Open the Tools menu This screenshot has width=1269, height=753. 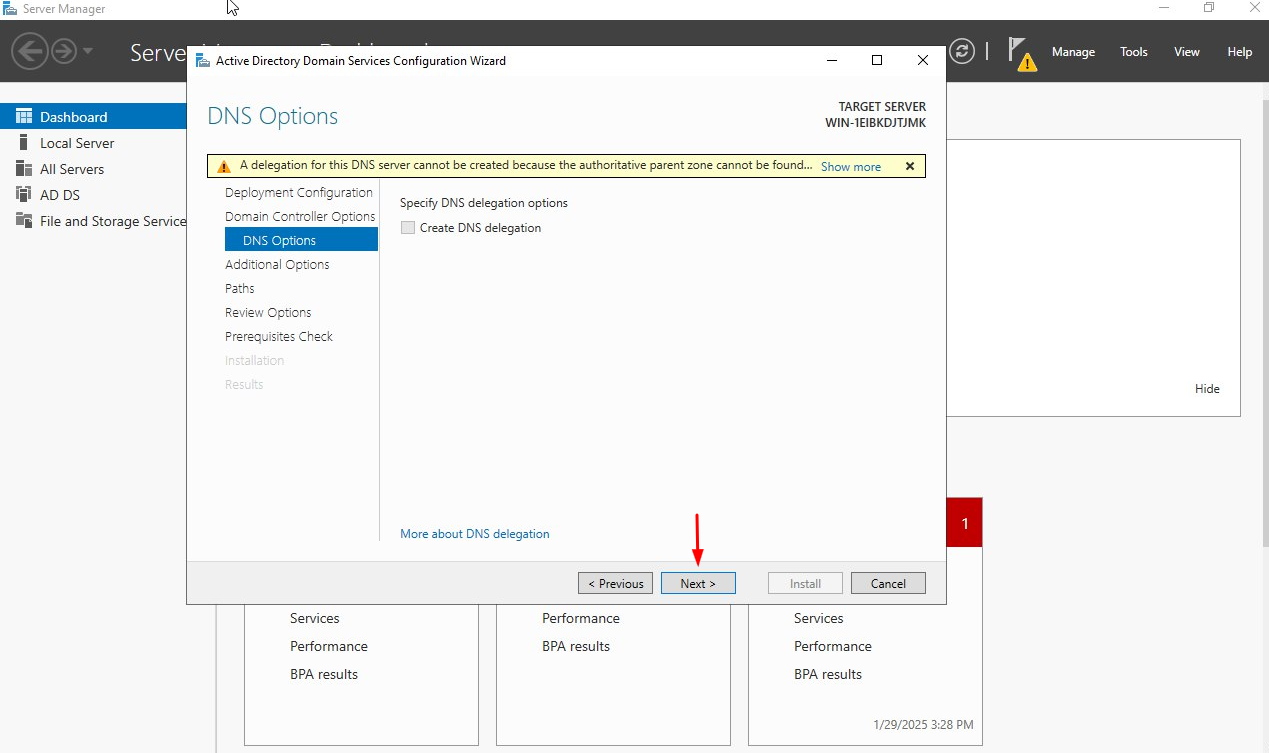pyautogui.click(x=1134, y=52)
